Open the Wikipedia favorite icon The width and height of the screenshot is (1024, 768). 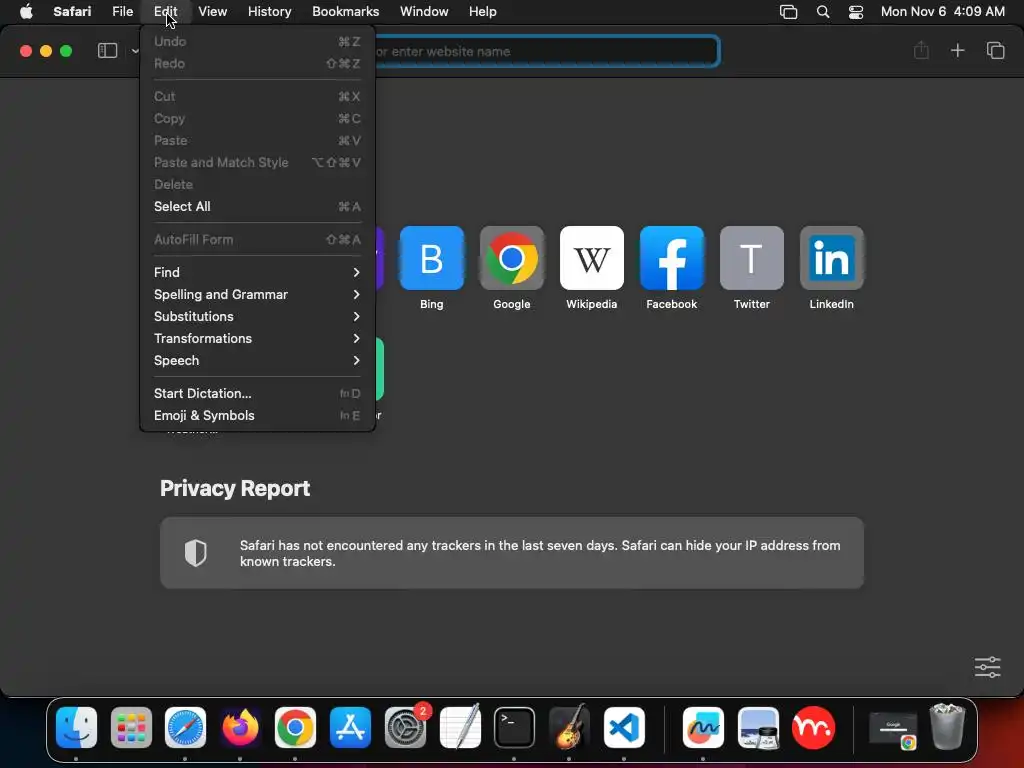[592, 258]
